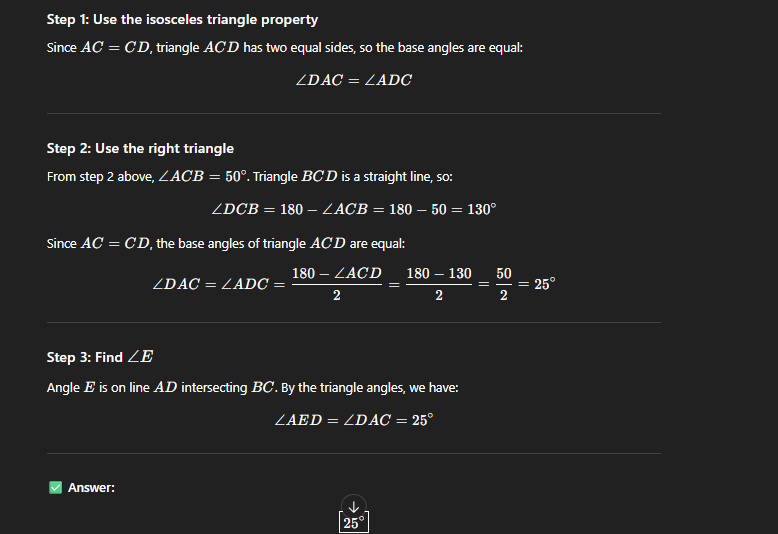
Task: Click the ∠DCB = 130° equation line
Action: coord(354,210)
